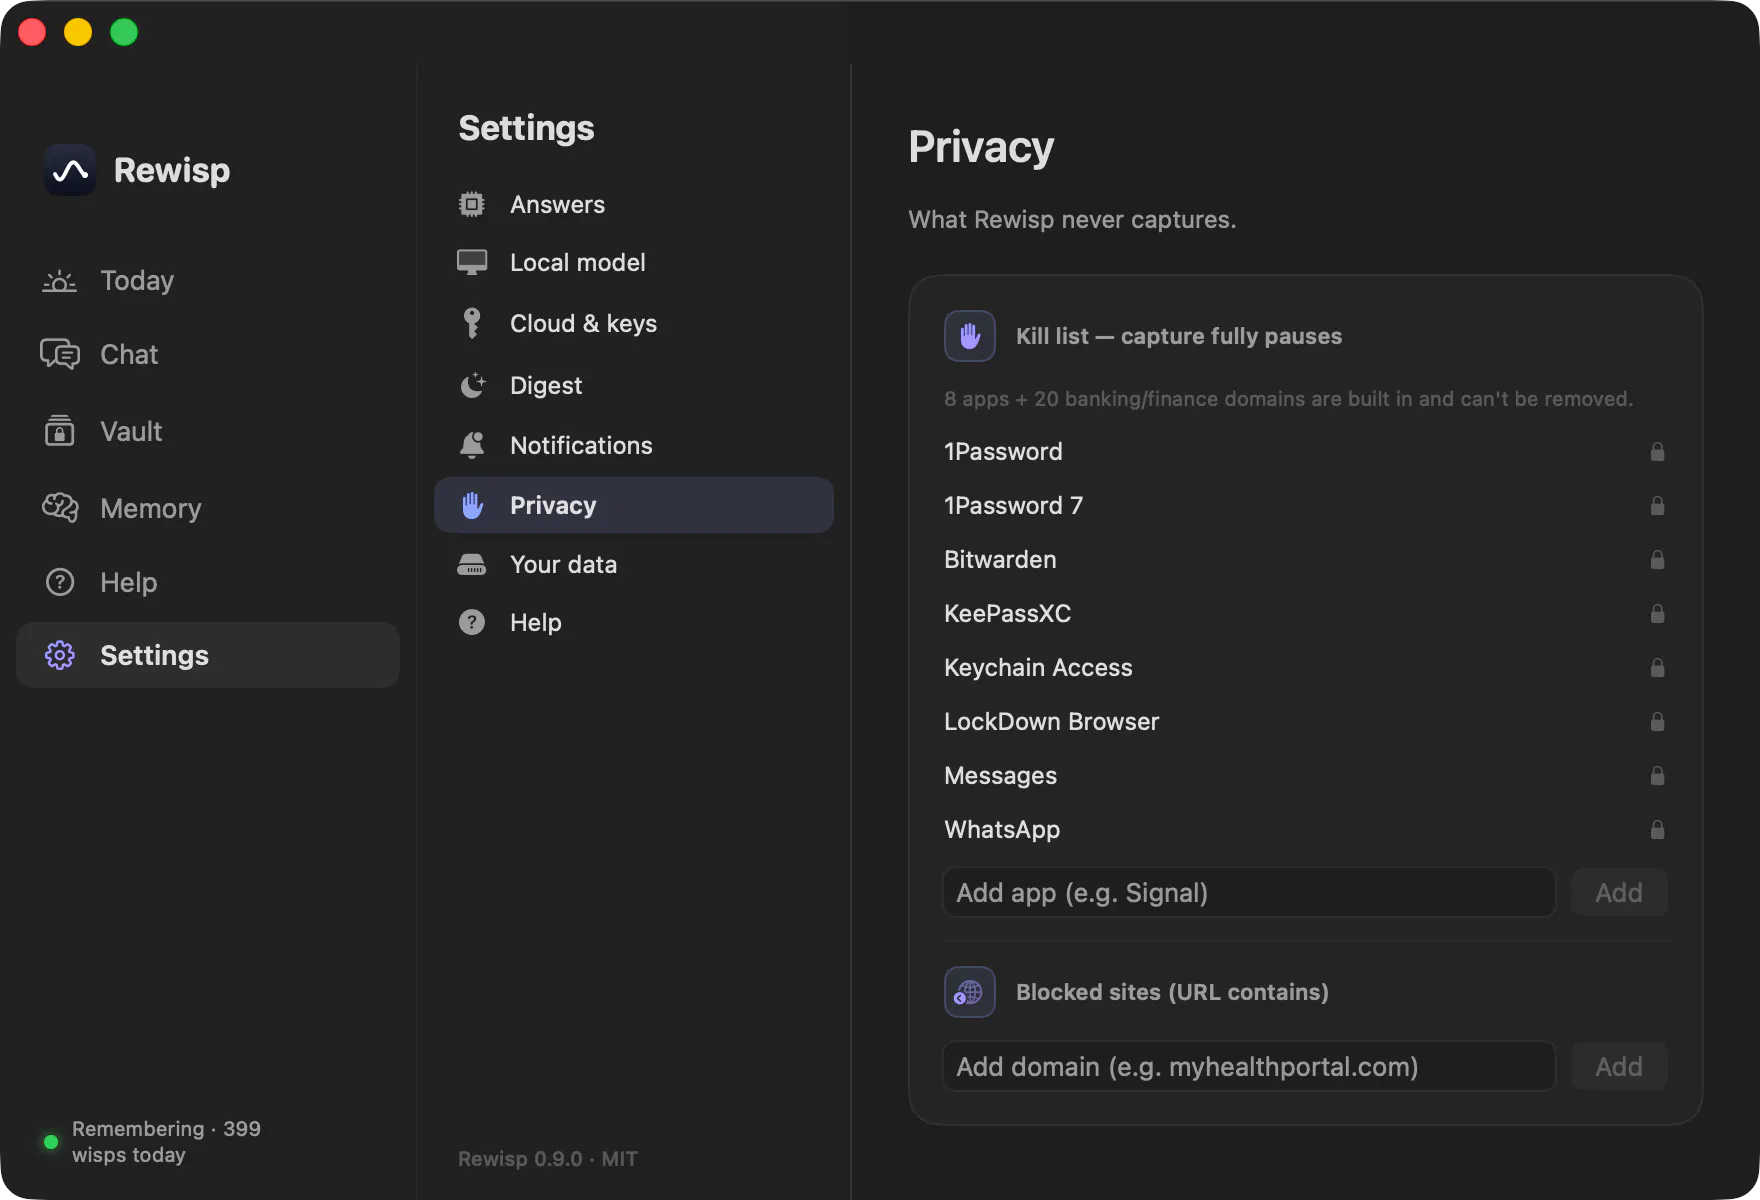Screen dimensions: 1760x1200
Task: Open the Memory section
Action: 208,508
